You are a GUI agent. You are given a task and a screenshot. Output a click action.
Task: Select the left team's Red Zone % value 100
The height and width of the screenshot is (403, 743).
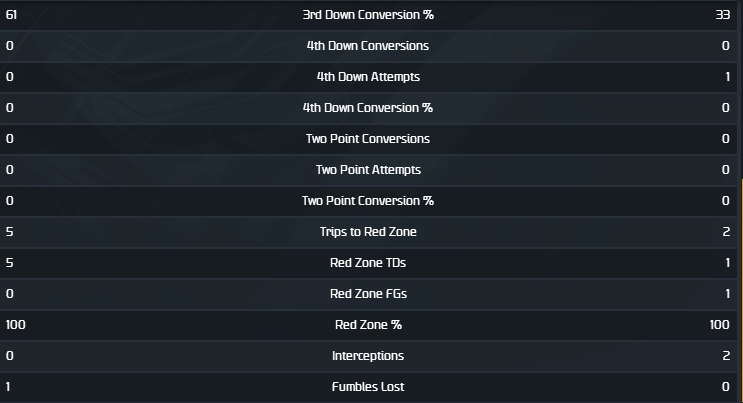[14, 325]
